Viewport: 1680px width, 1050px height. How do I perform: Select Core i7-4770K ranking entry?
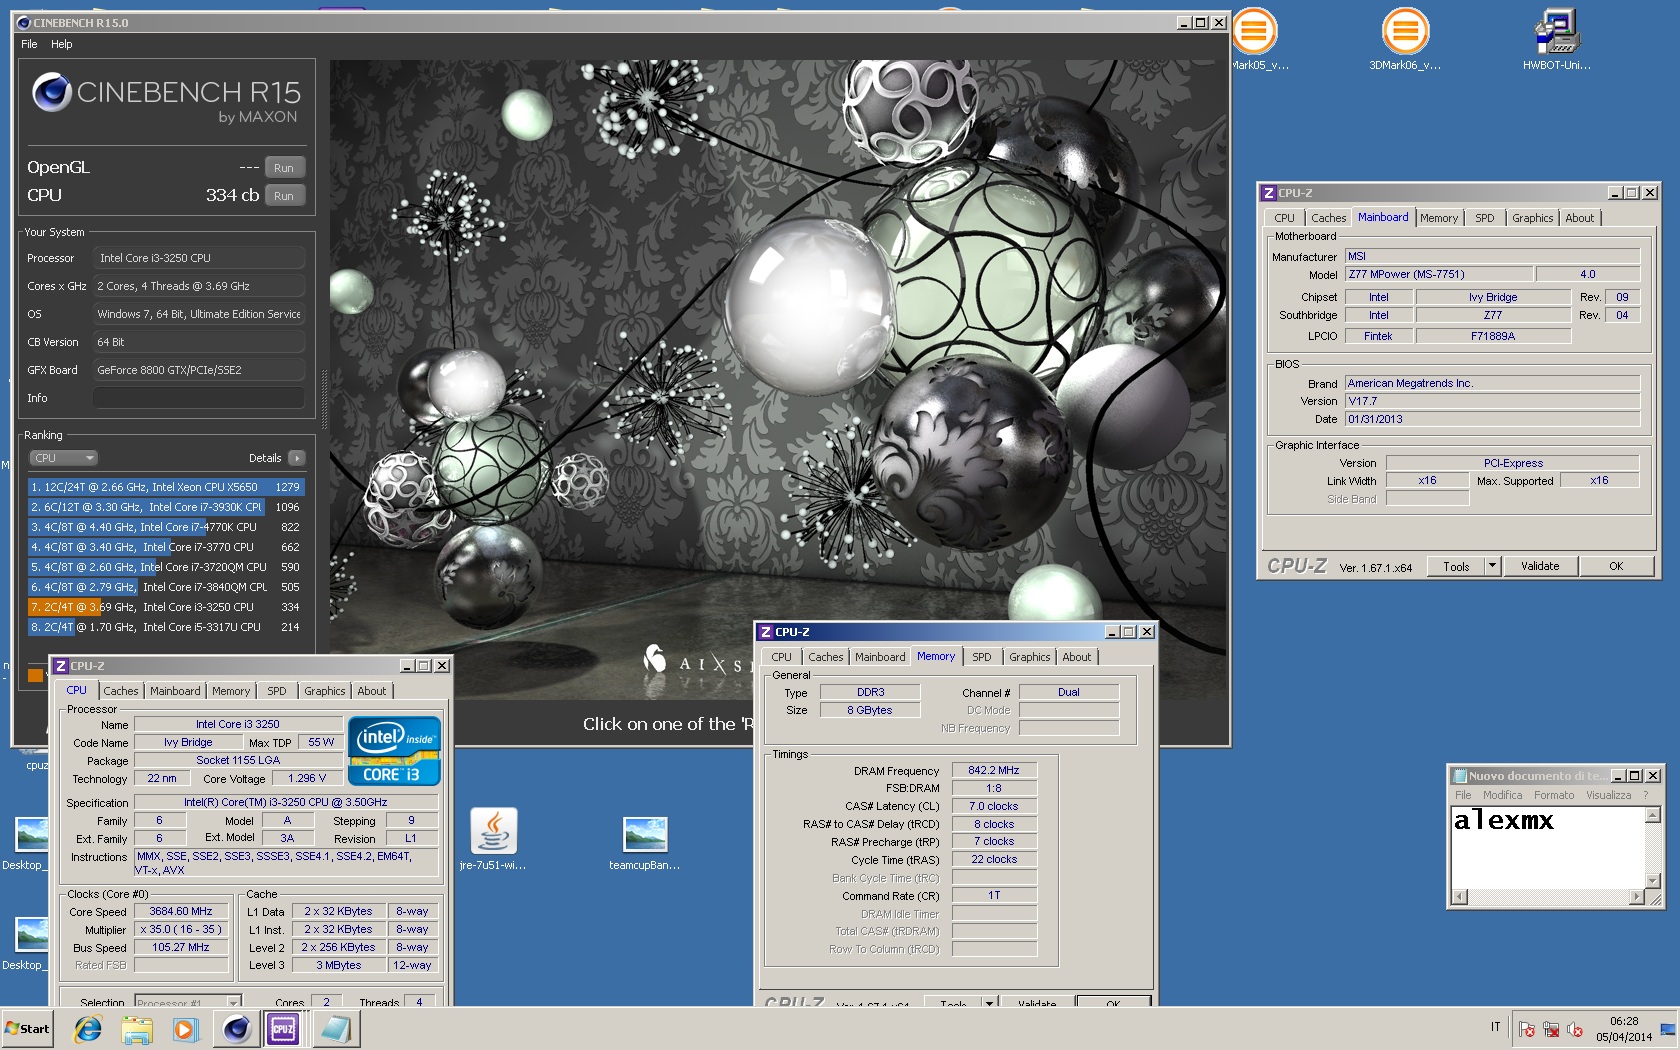click(x=166, y=527)
